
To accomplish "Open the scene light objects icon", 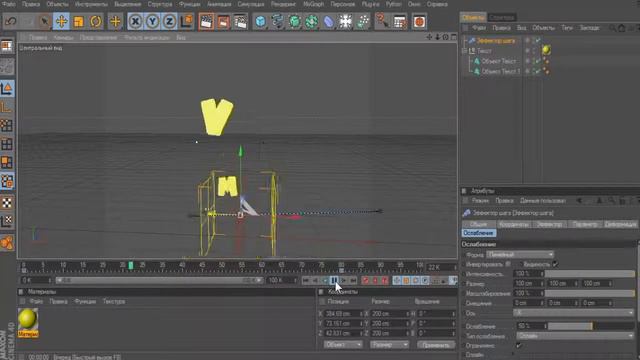I will click(x=345, y=21).
